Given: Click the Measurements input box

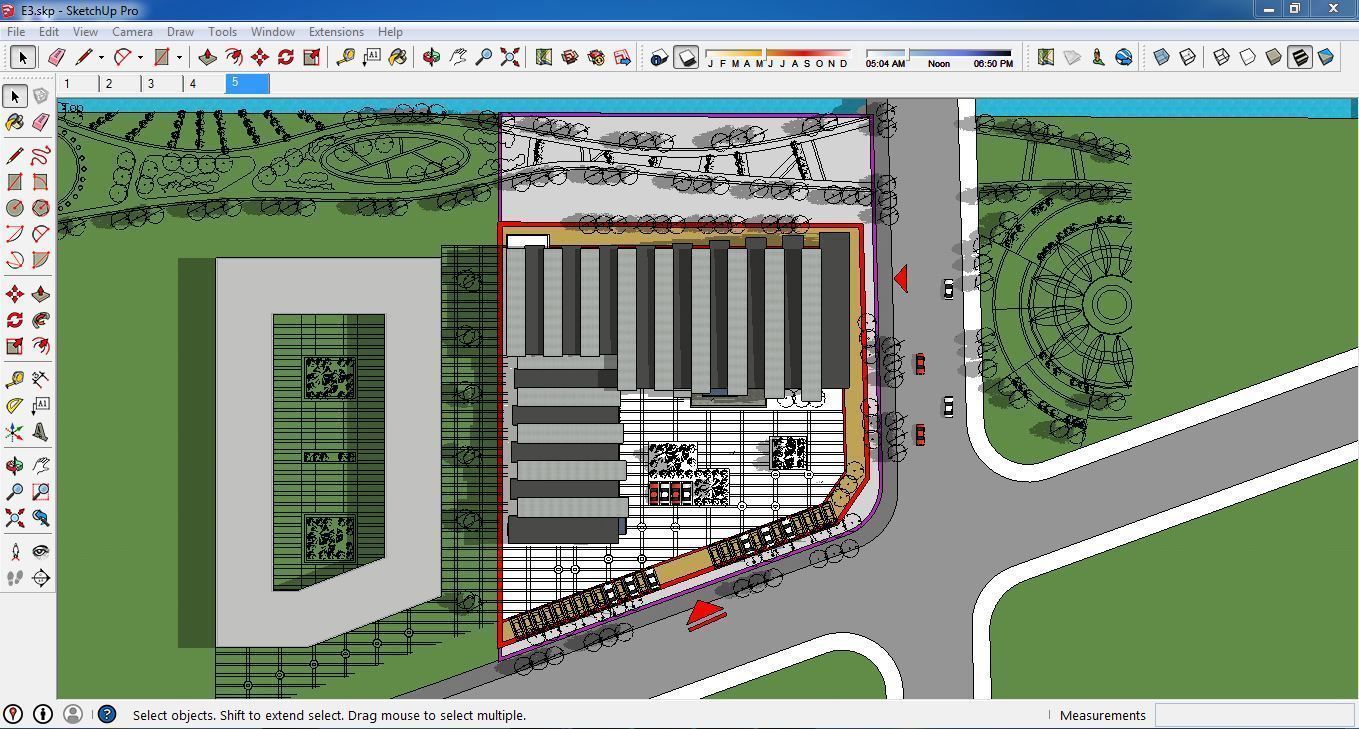Looking at the screenshot, I should pyautogui.click(x=1254, y=715).
